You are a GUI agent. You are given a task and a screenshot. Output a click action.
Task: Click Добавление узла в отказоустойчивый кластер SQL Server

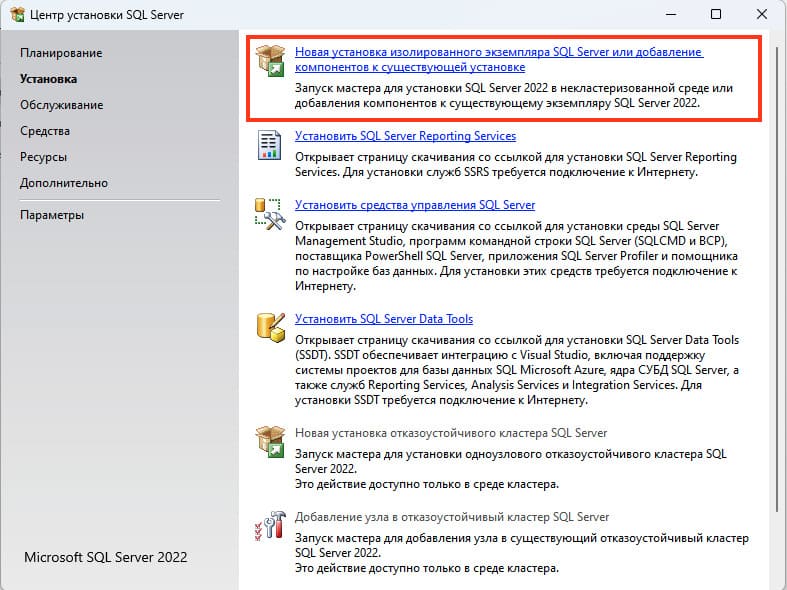coord(452,517)
